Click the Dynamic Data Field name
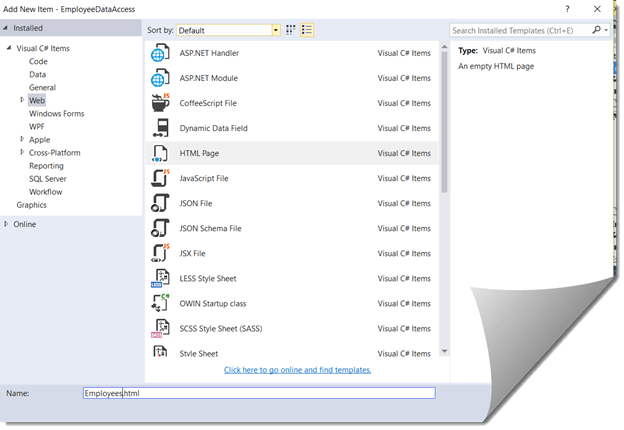 (213, 128)
